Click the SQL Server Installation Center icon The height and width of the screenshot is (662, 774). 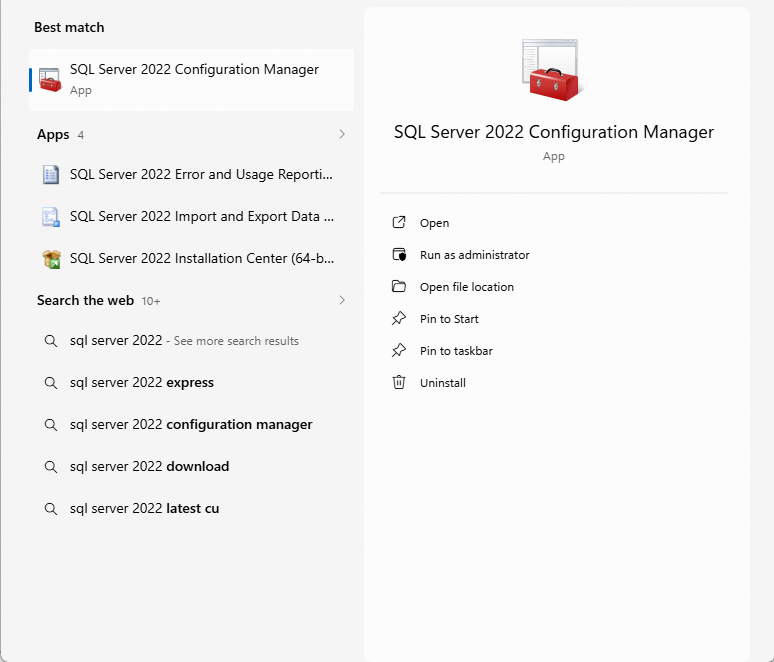tap(51, 259)
